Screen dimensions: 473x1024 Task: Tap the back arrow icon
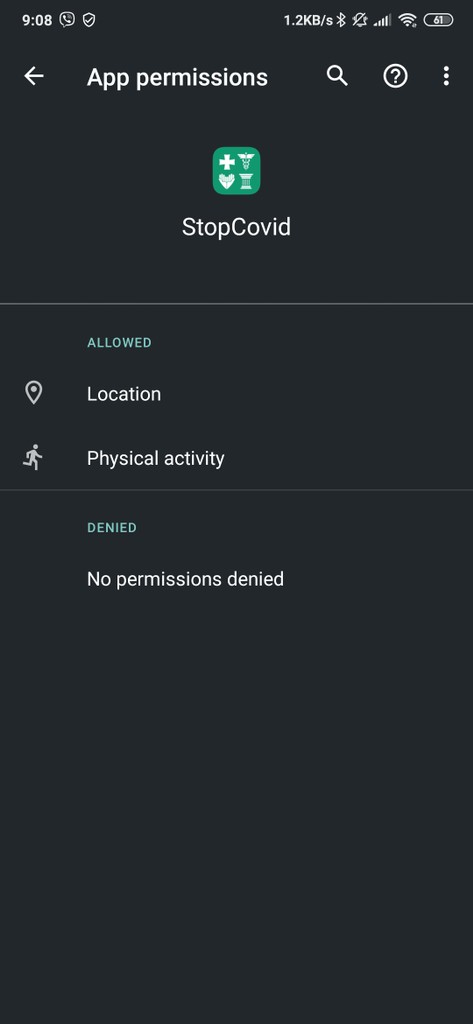[34, 76]
